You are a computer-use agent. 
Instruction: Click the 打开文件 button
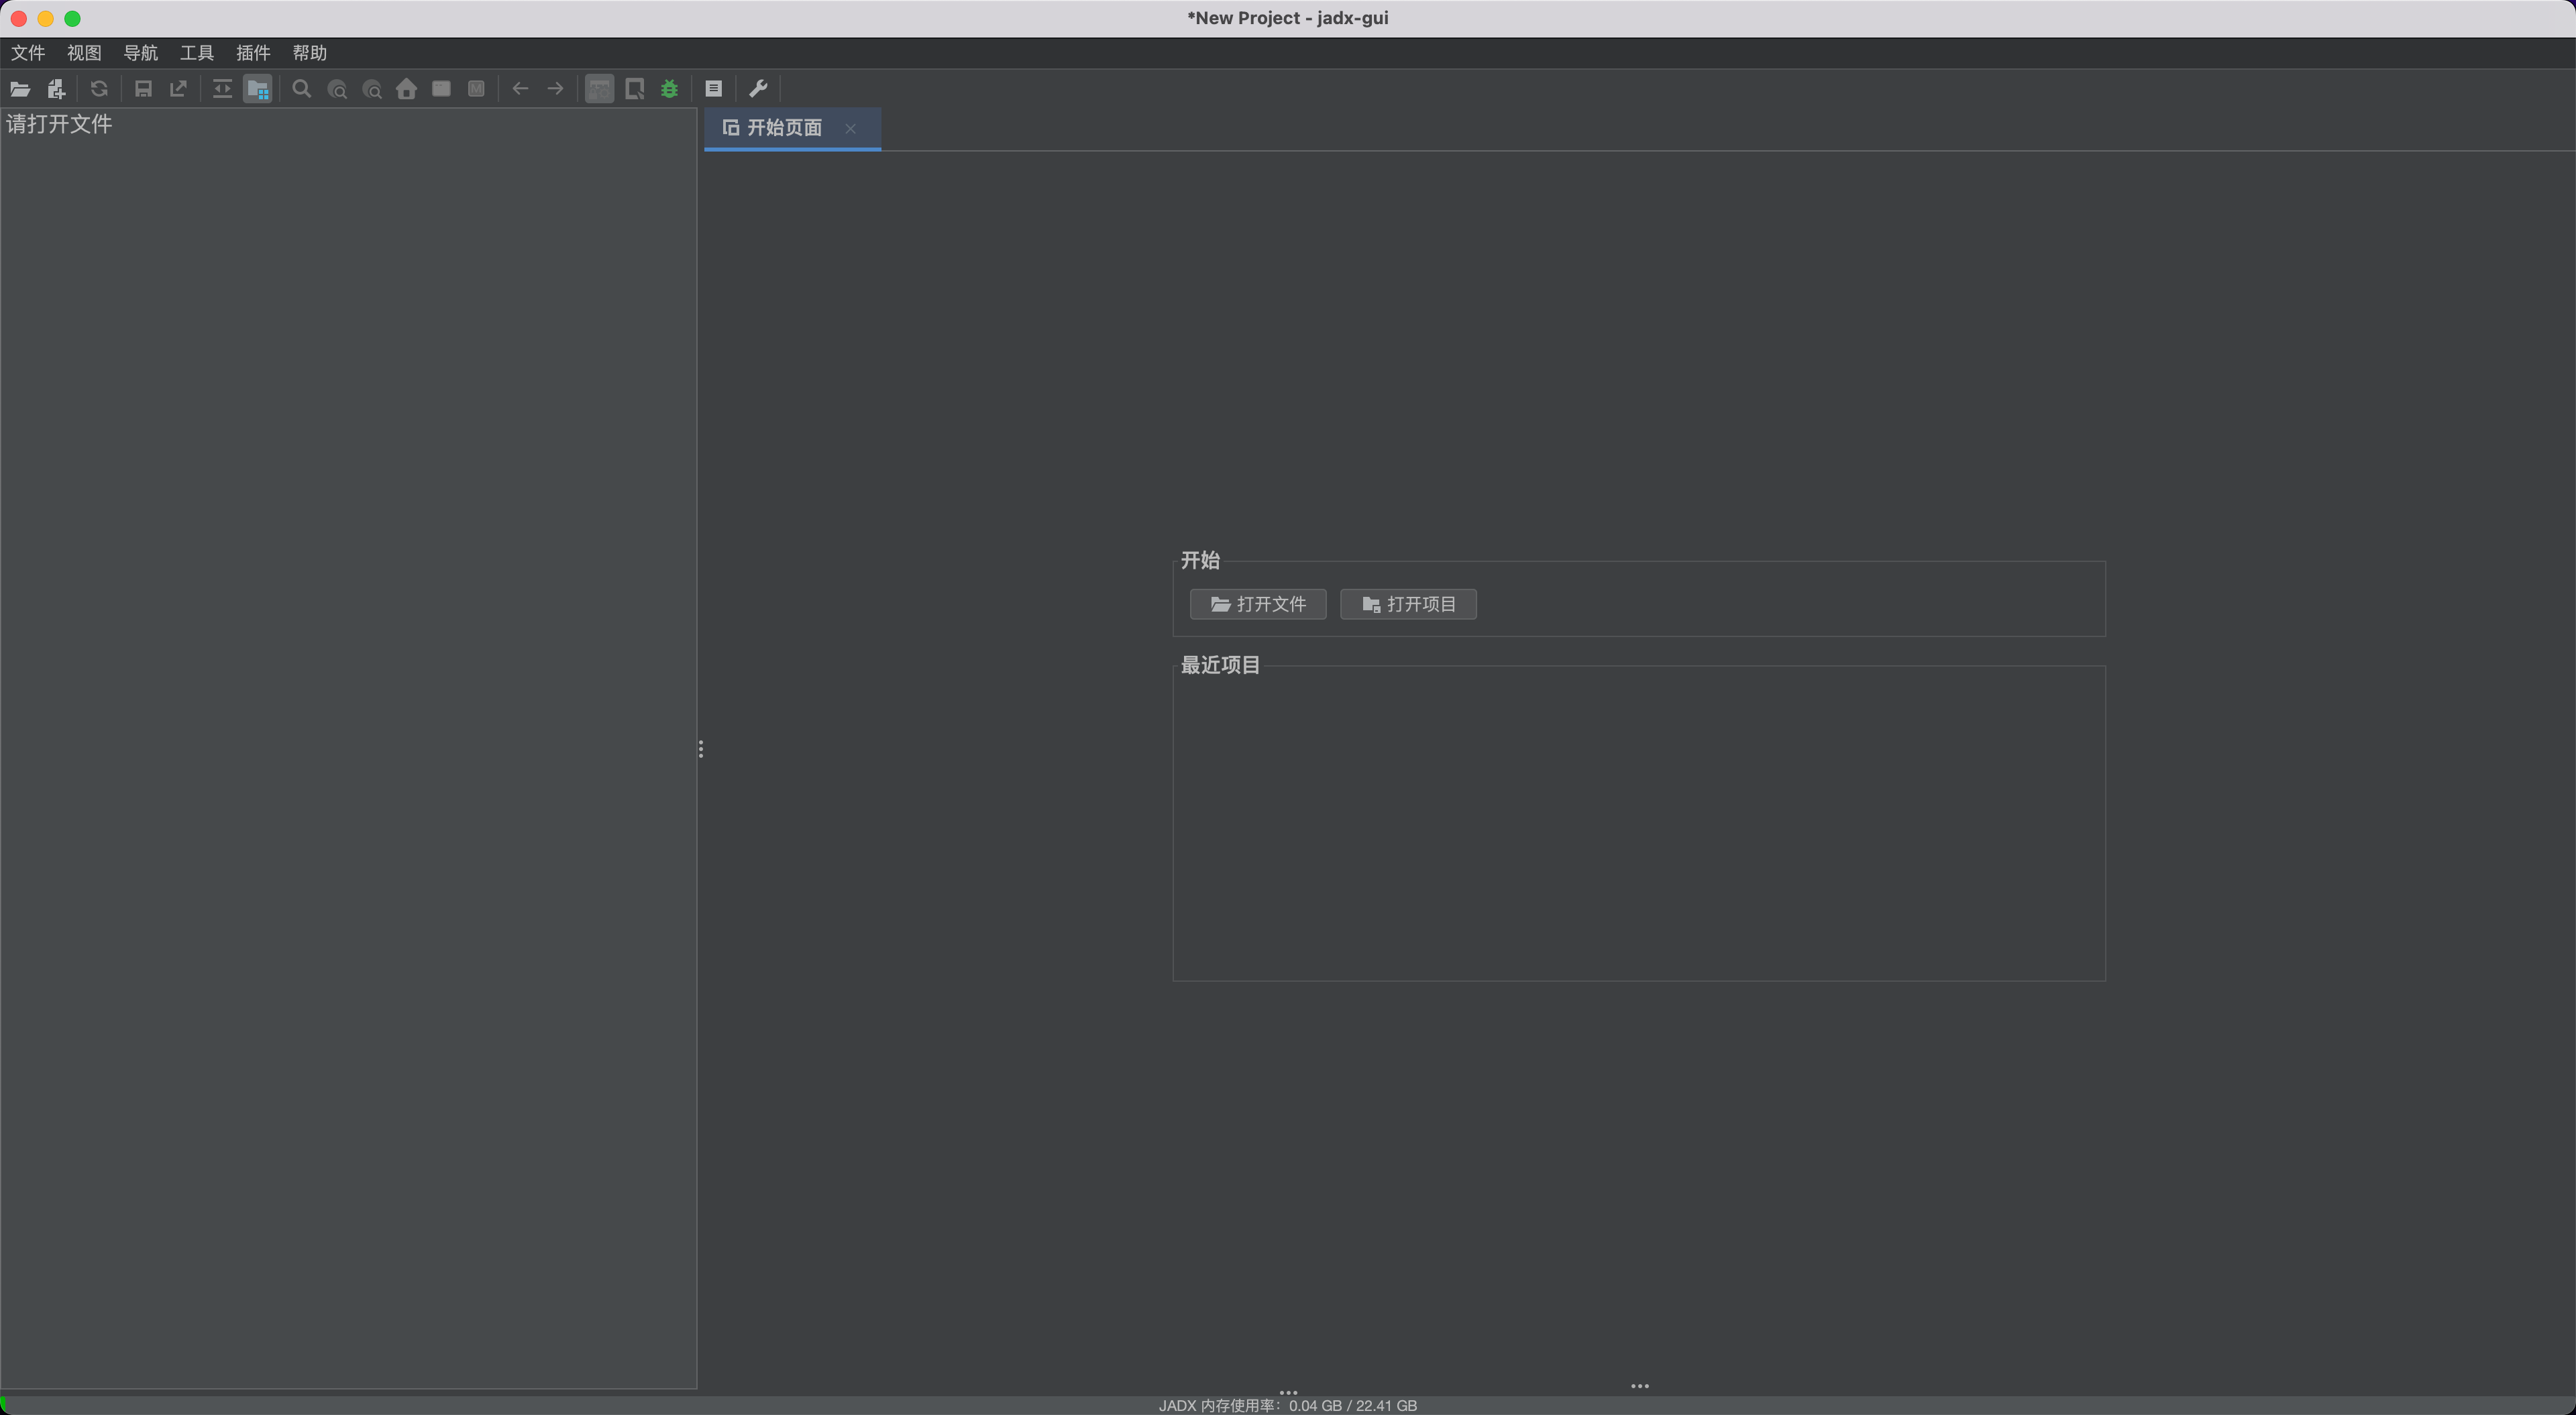[1258, 604]
